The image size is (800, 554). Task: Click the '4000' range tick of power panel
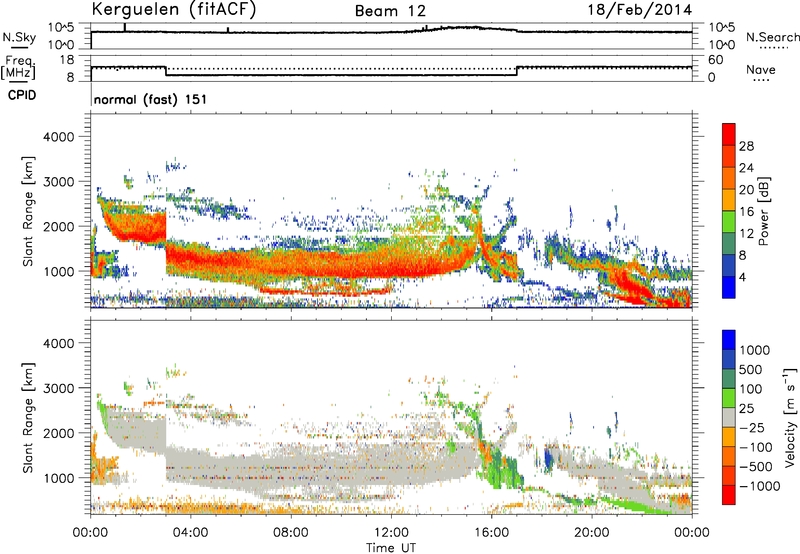click(x=59, y=137)
